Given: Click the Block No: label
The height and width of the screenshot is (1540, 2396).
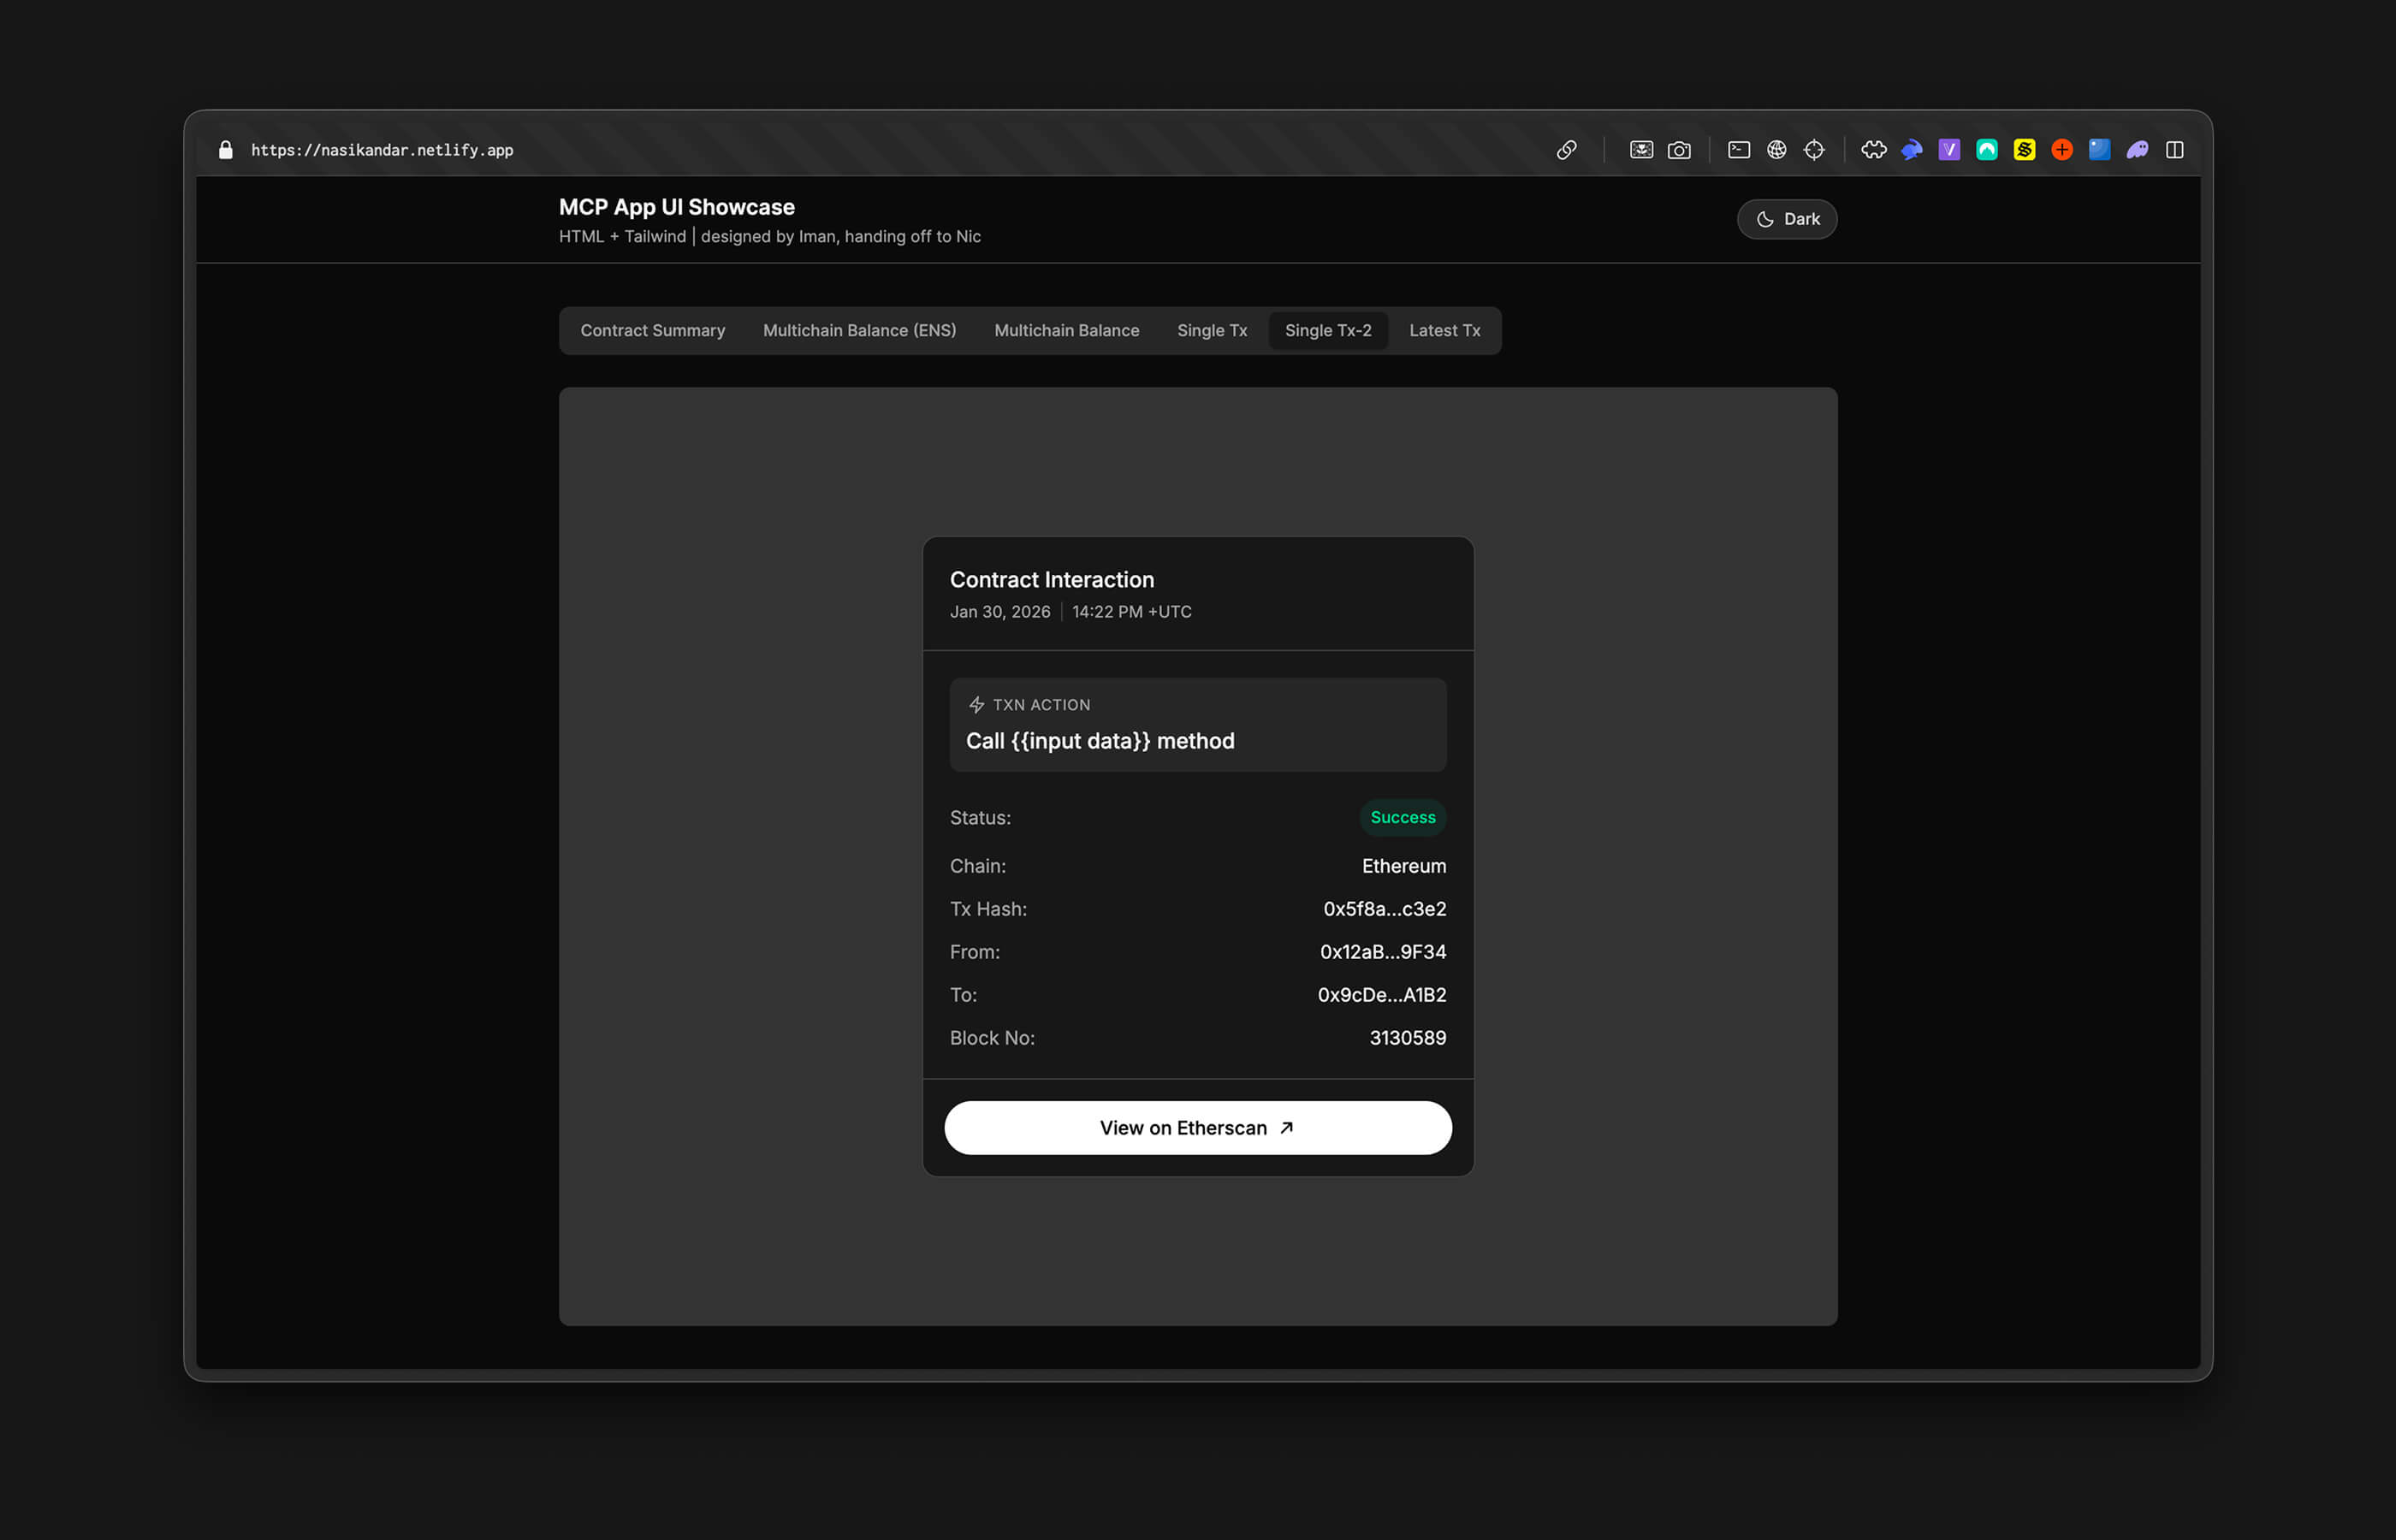Looking at the screenshot, I should pos(991,1038).
